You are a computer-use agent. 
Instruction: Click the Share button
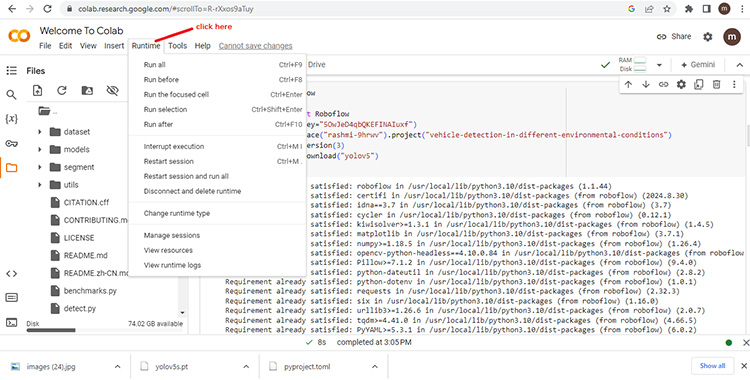click(x=673, y=36)
